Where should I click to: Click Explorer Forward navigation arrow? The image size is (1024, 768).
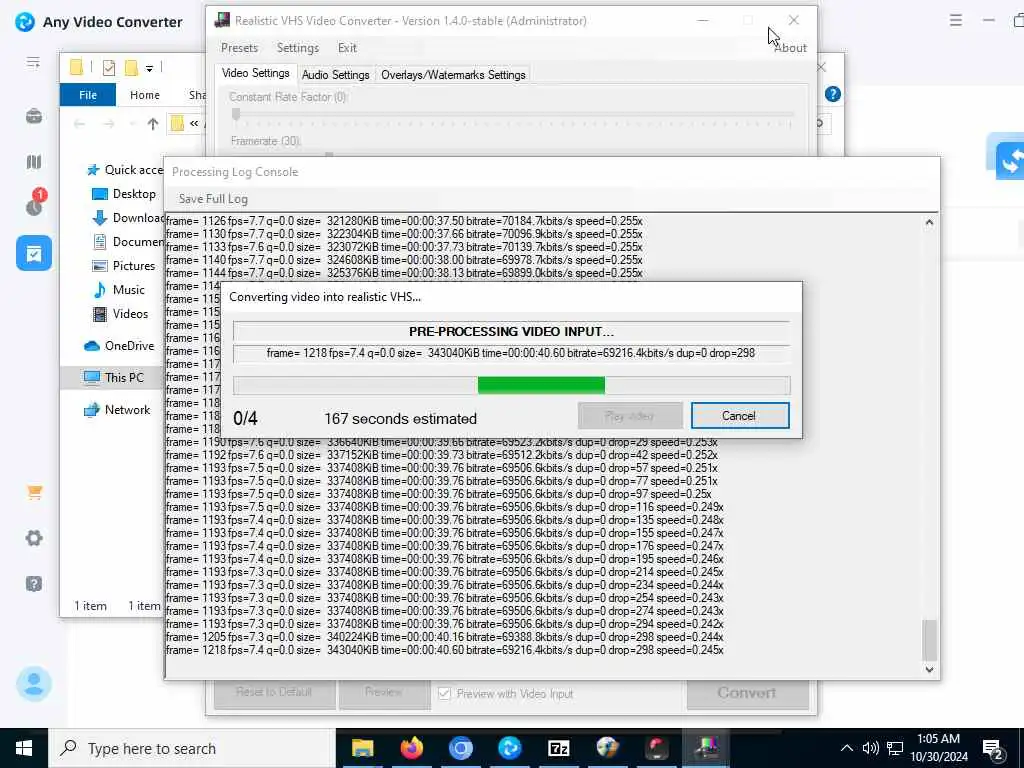point(108,123)
